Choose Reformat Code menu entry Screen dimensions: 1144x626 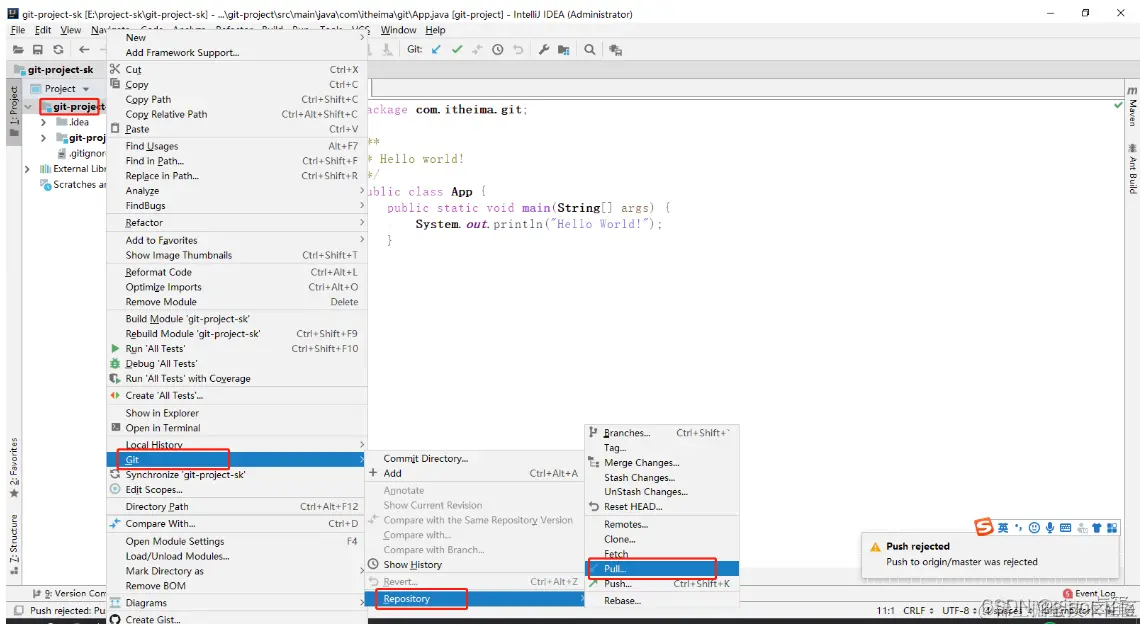pos(236,272)
